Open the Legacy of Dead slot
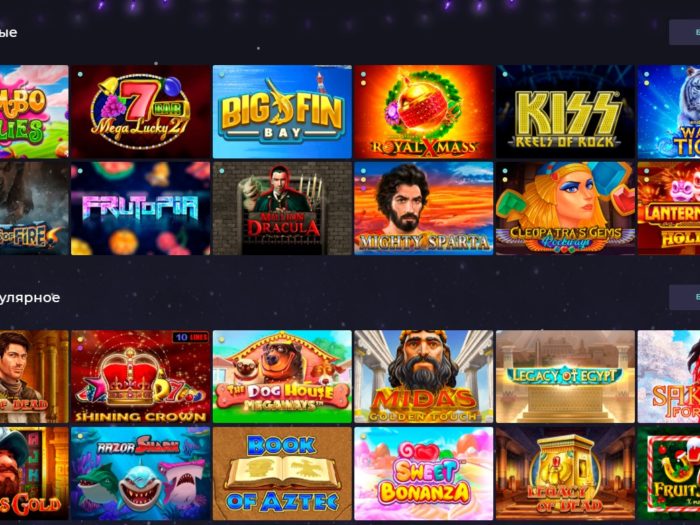 [565, 474]
